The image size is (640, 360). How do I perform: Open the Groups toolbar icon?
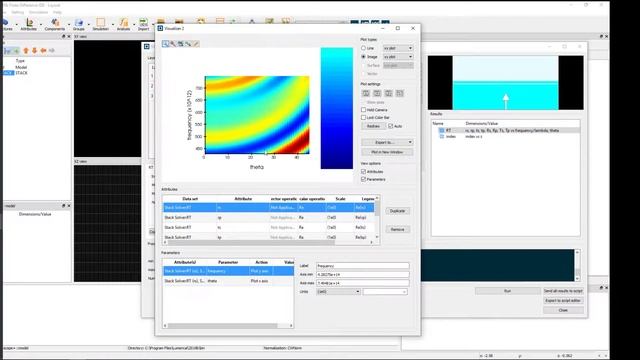[x=79, y=24]
